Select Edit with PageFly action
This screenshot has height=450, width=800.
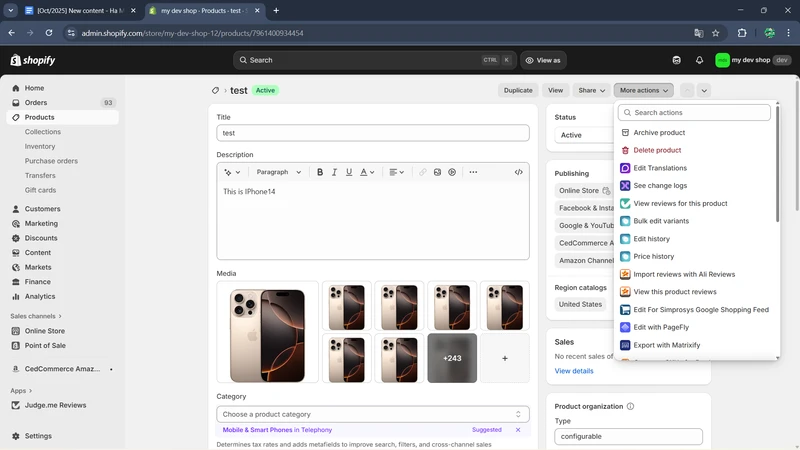(x=694, y=327)
